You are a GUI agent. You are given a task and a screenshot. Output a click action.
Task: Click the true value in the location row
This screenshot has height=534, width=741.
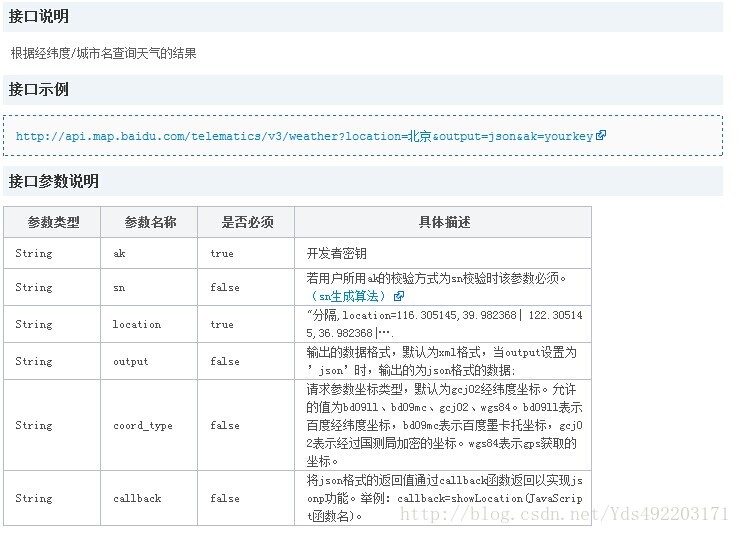pos(222,324)
